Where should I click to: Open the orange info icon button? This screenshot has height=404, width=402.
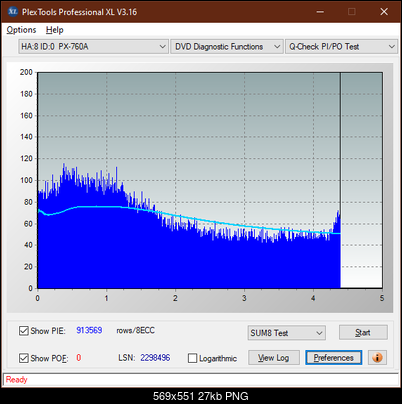pyautogui.click(x=377, y=358)
